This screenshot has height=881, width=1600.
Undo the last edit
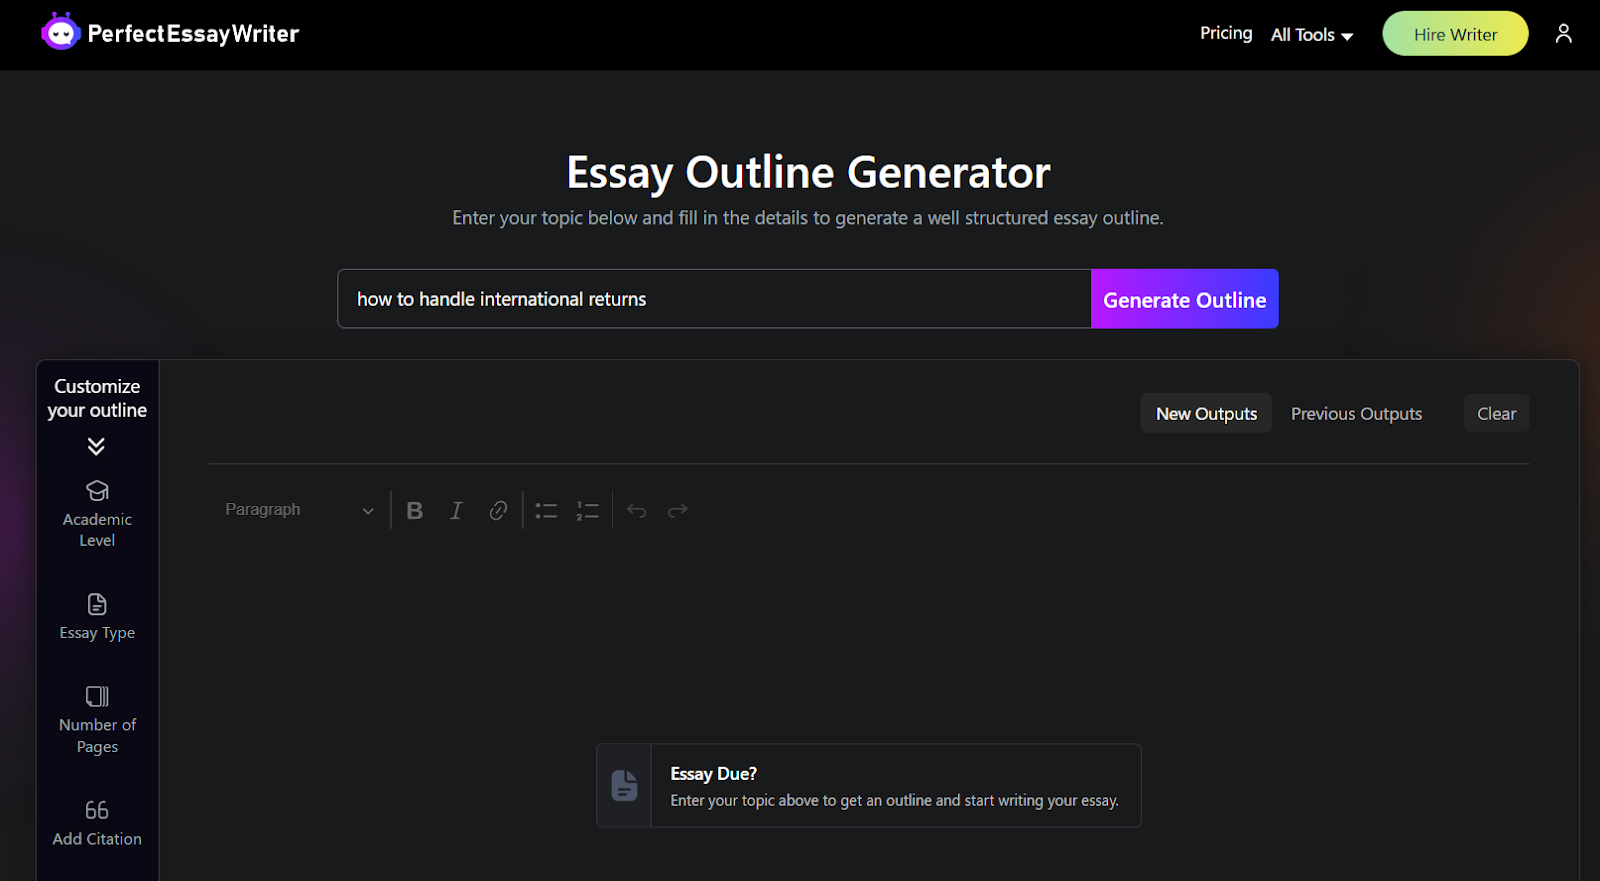click(x=636, y=511)
